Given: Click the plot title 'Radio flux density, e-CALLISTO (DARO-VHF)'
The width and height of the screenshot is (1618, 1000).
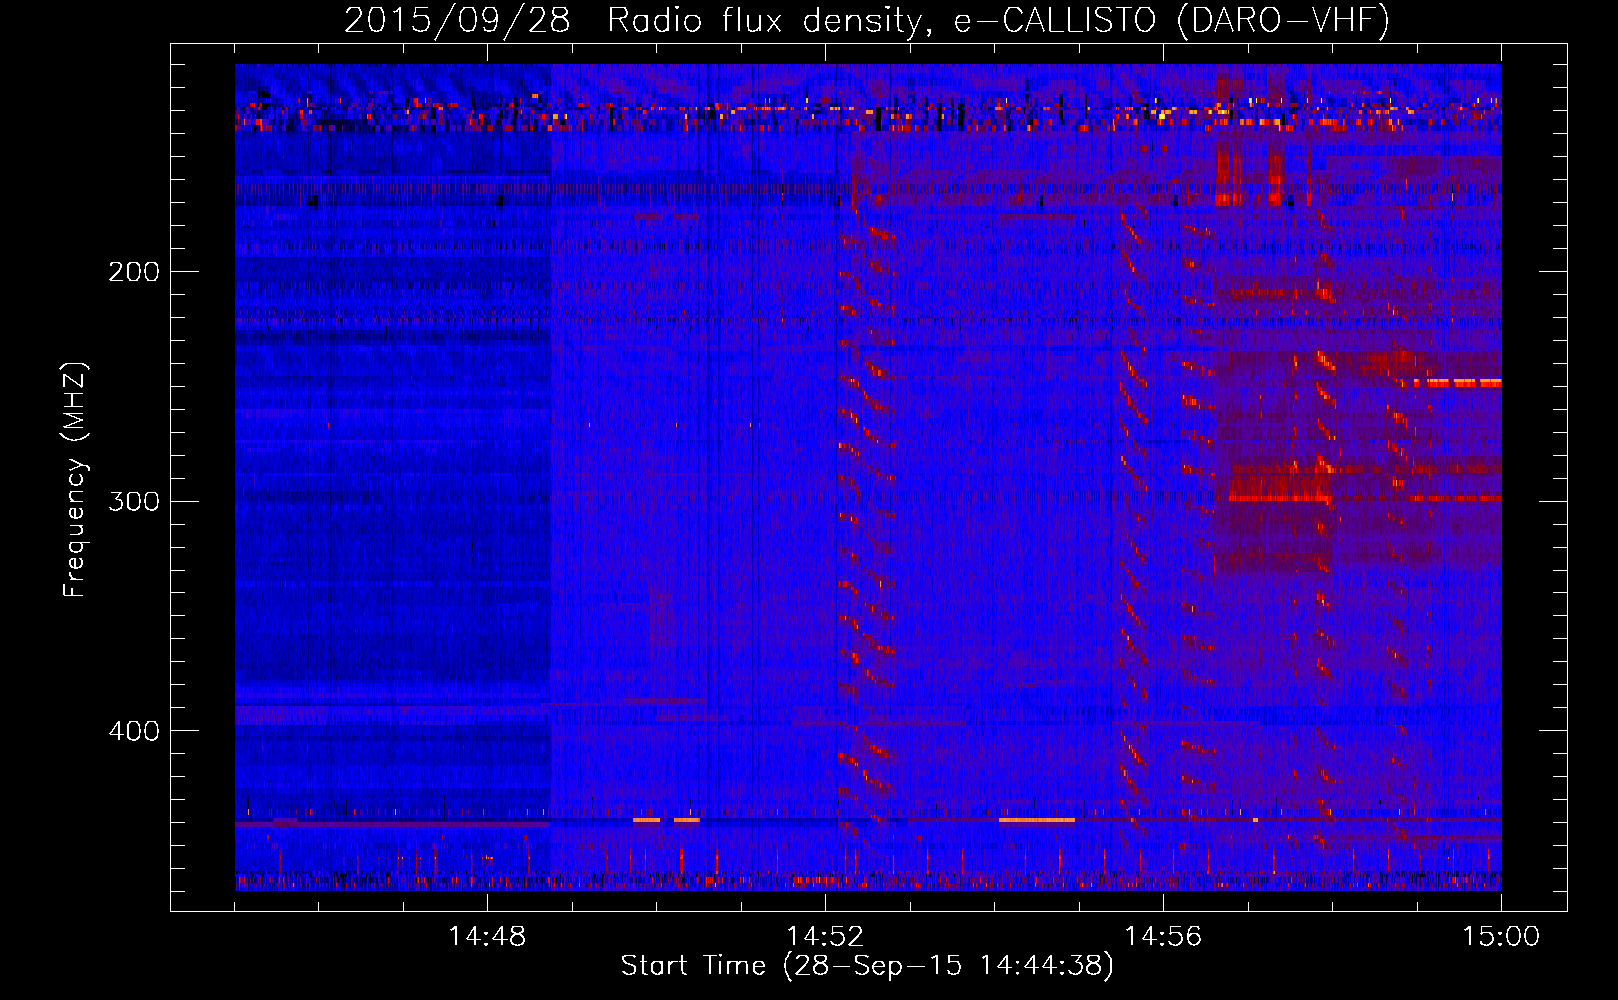Looking at the screenshot, I should (998, 20).
